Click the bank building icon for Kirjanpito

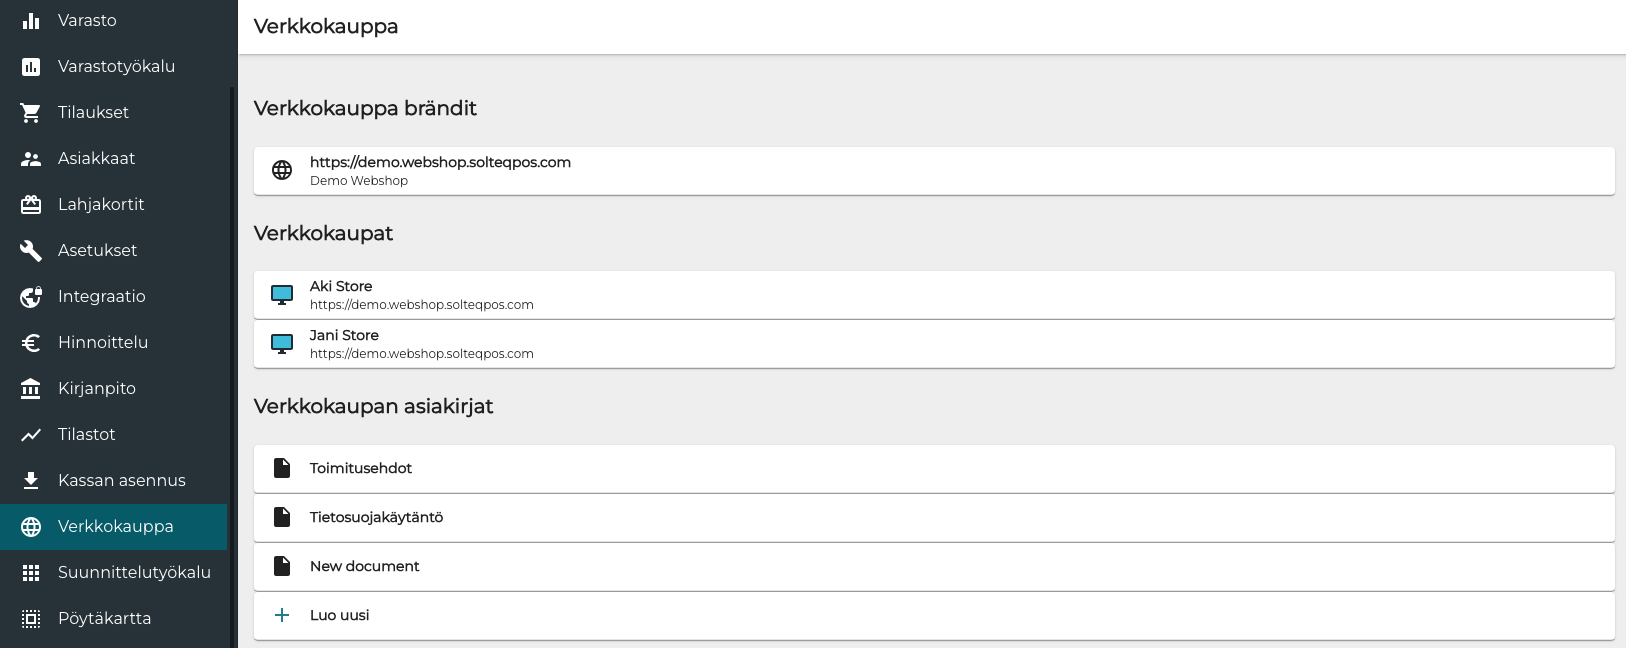(x=31, y=389)
